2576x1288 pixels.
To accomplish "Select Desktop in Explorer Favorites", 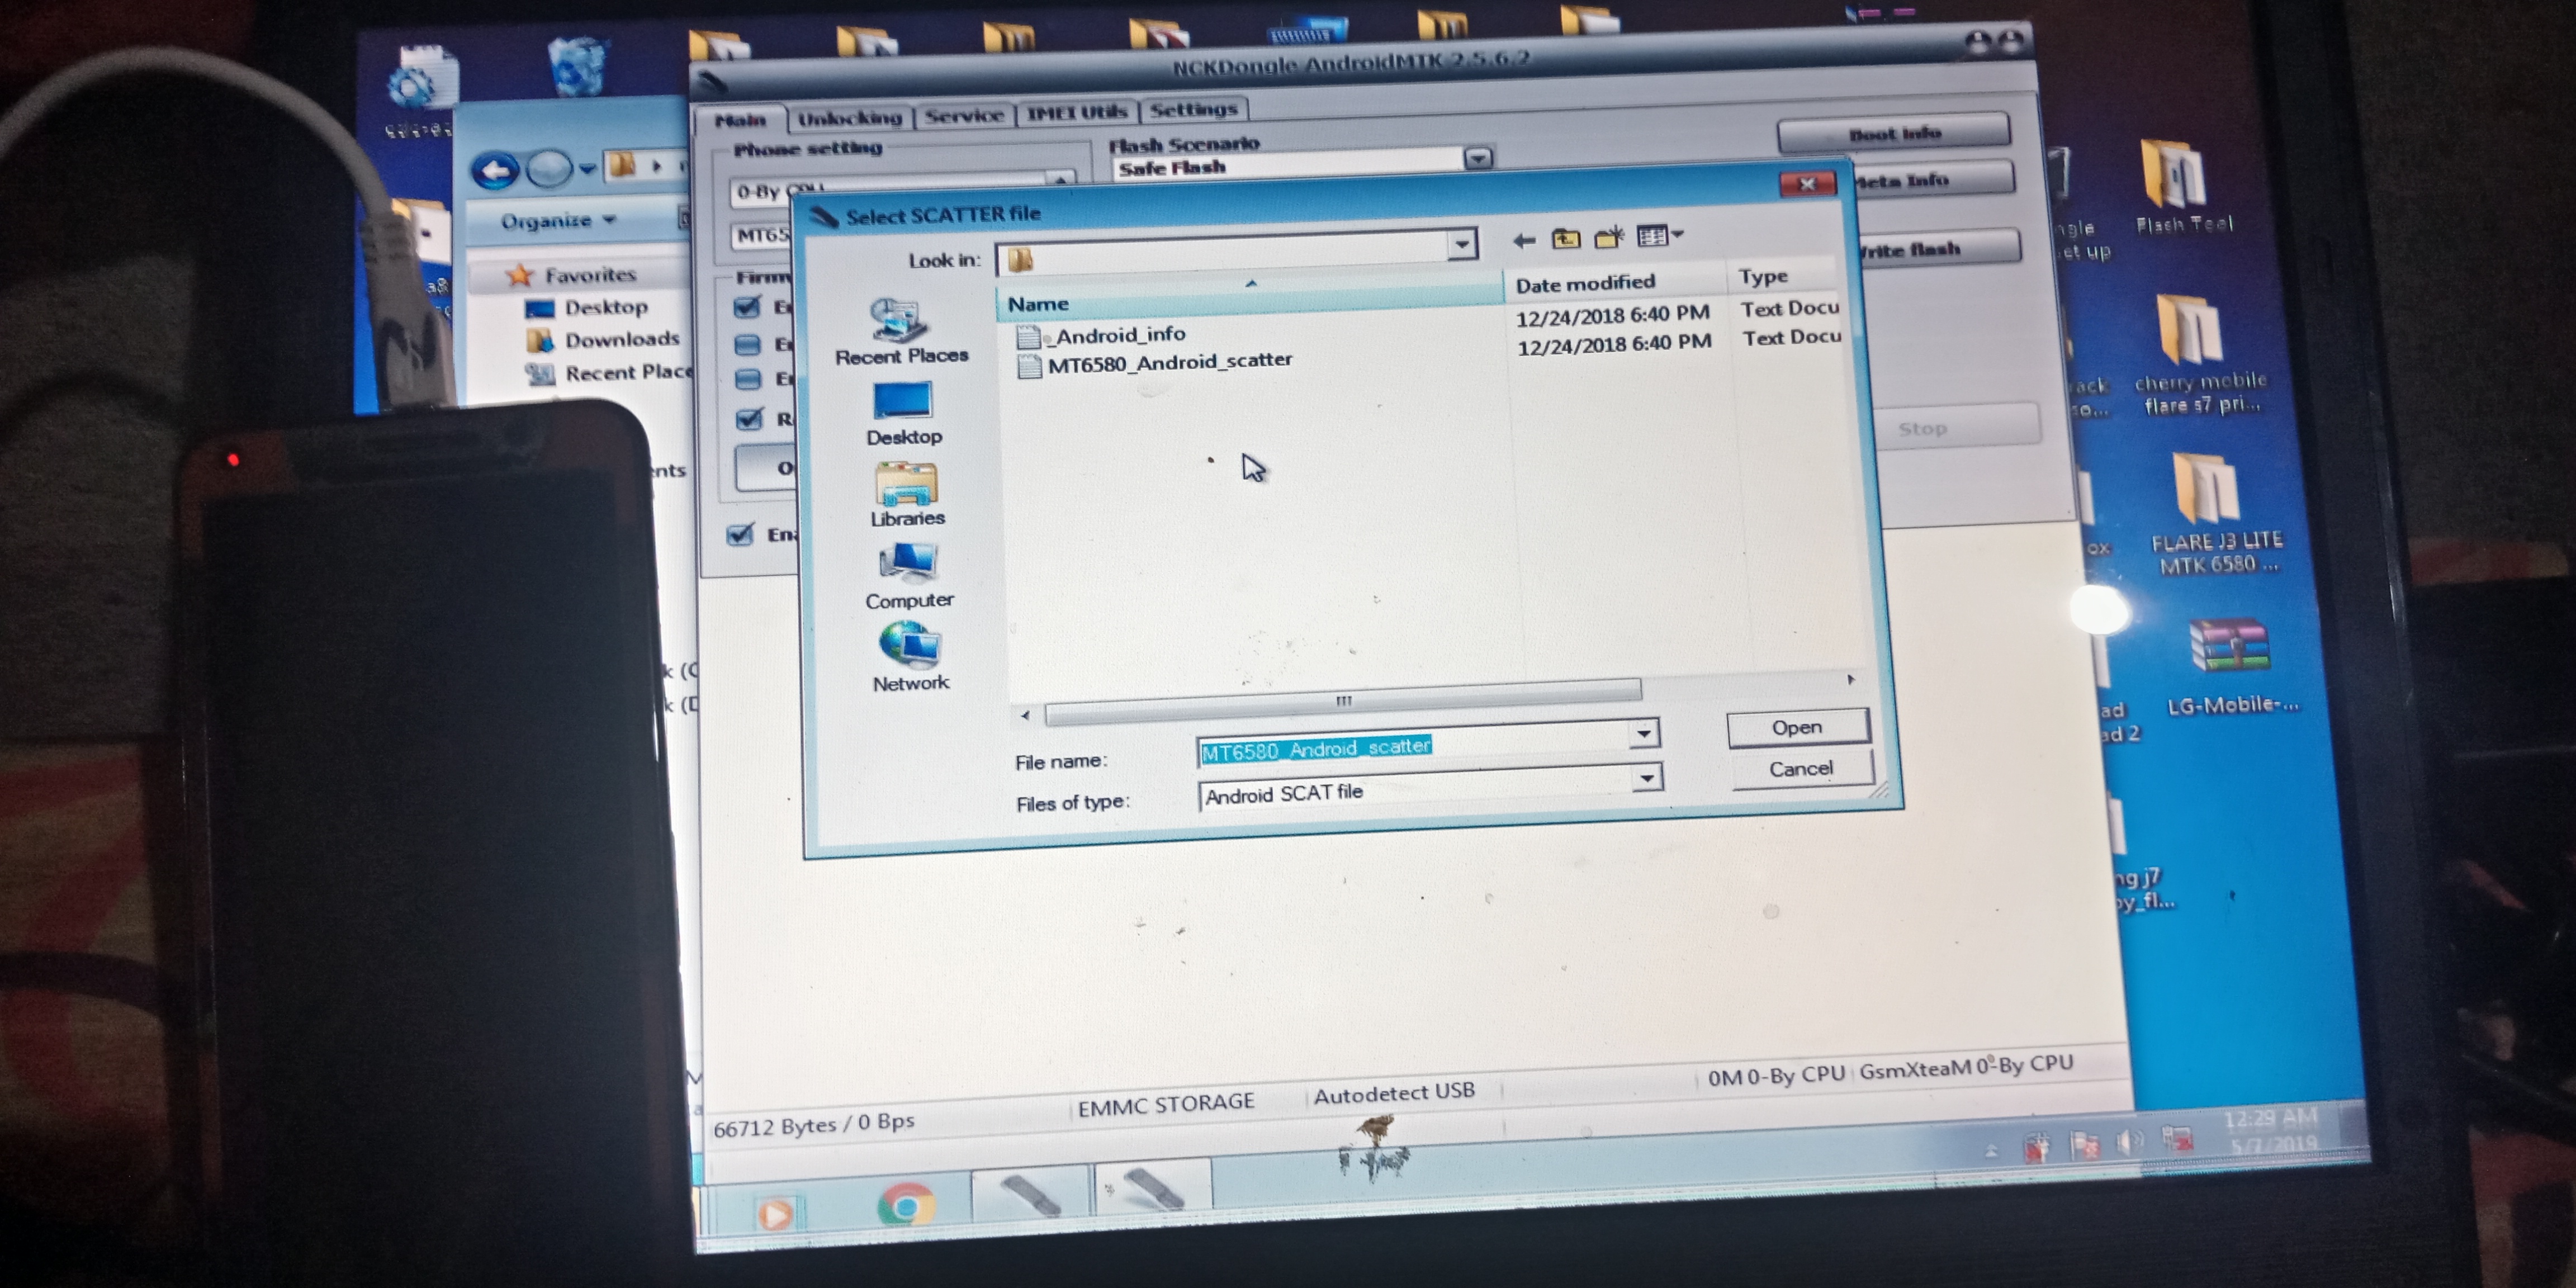I will pos(587,308).
